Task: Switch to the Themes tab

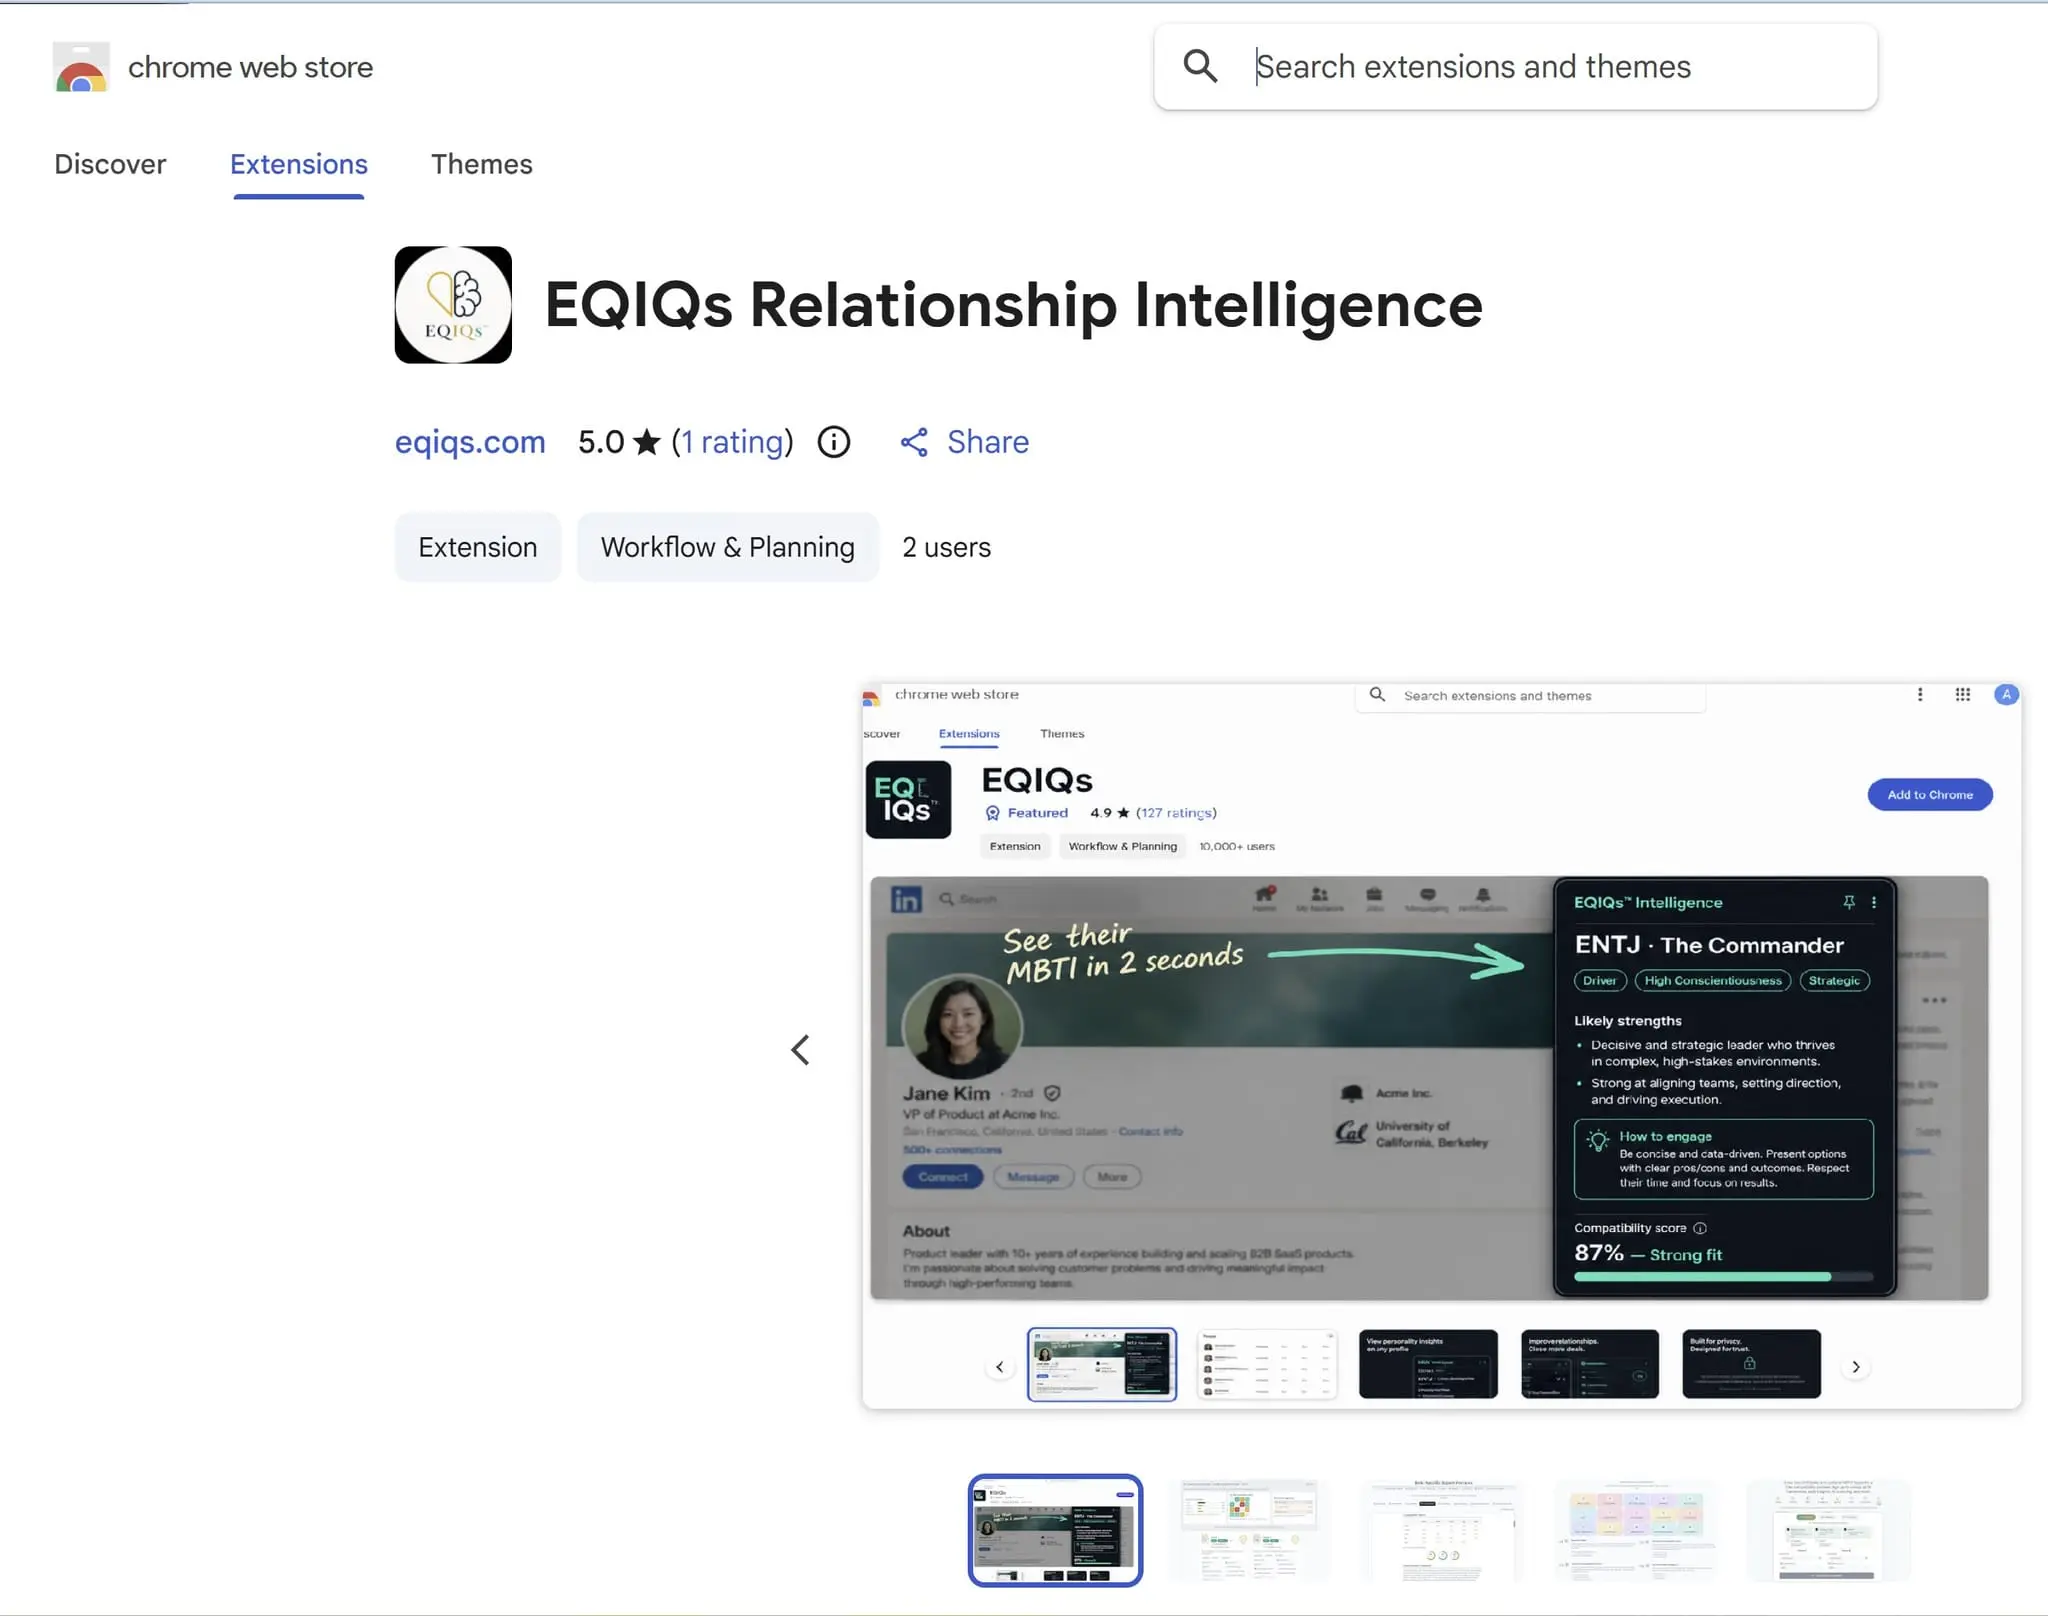Action: click(482, 164)
